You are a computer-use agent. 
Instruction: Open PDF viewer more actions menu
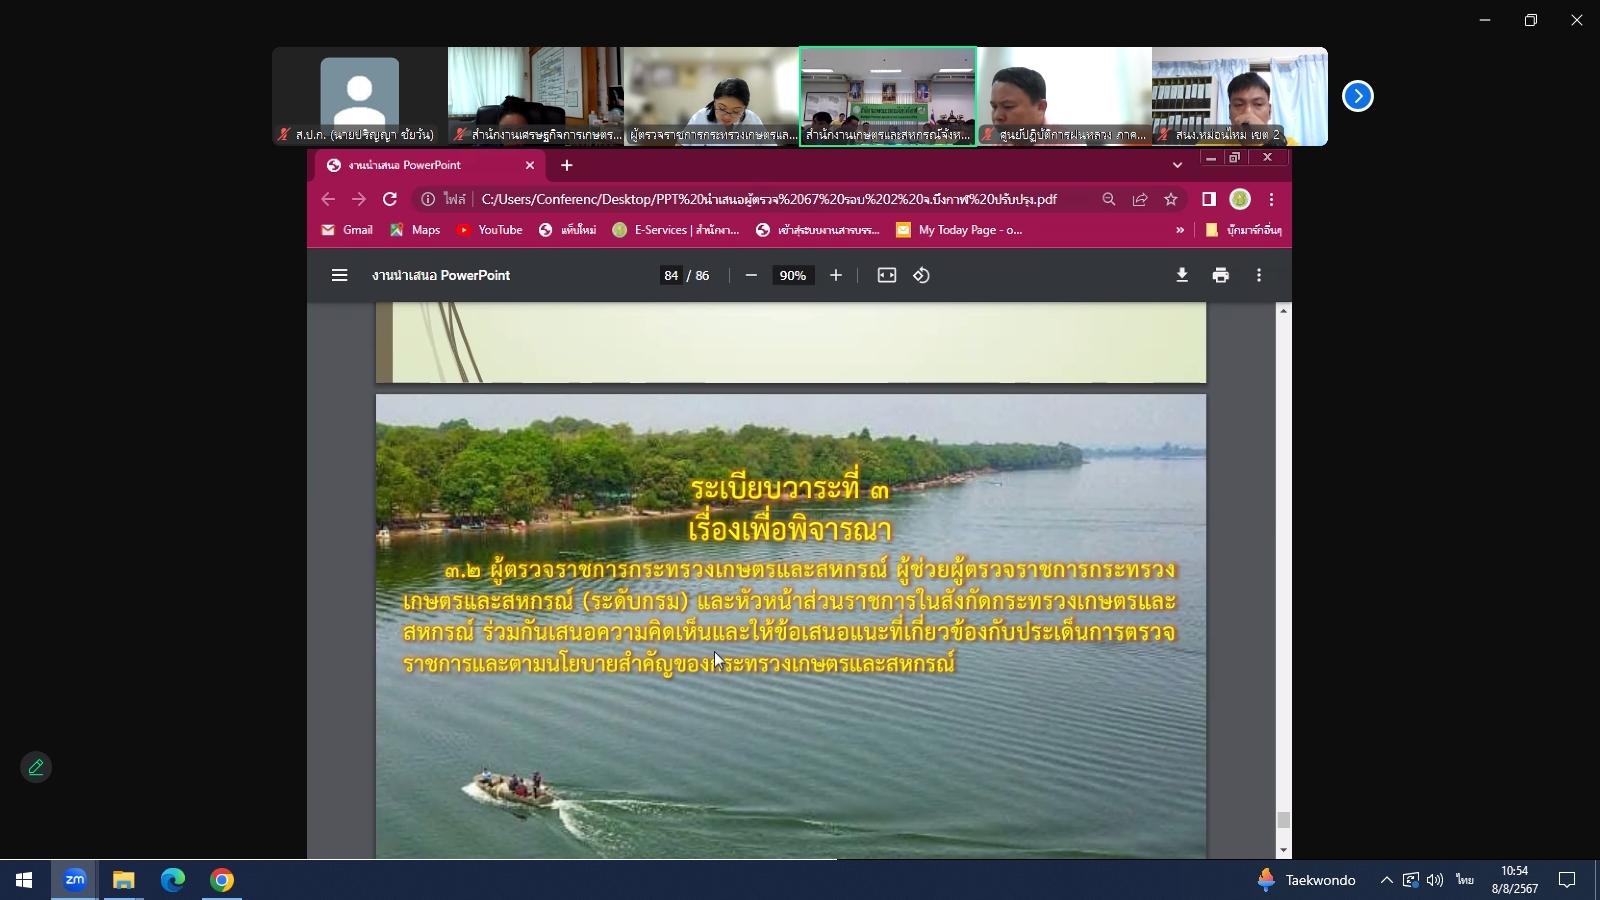point(1259,275)
